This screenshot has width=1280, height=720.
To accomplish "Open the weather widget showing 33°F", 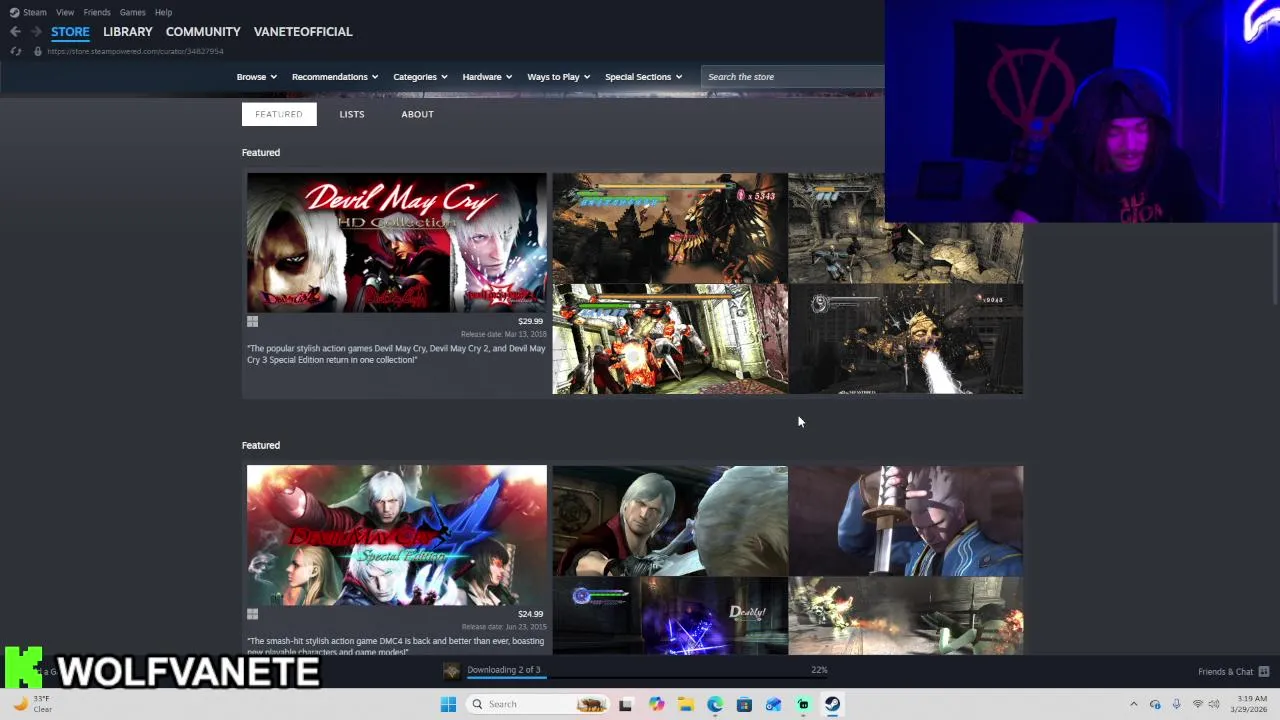I will point(32,704).
